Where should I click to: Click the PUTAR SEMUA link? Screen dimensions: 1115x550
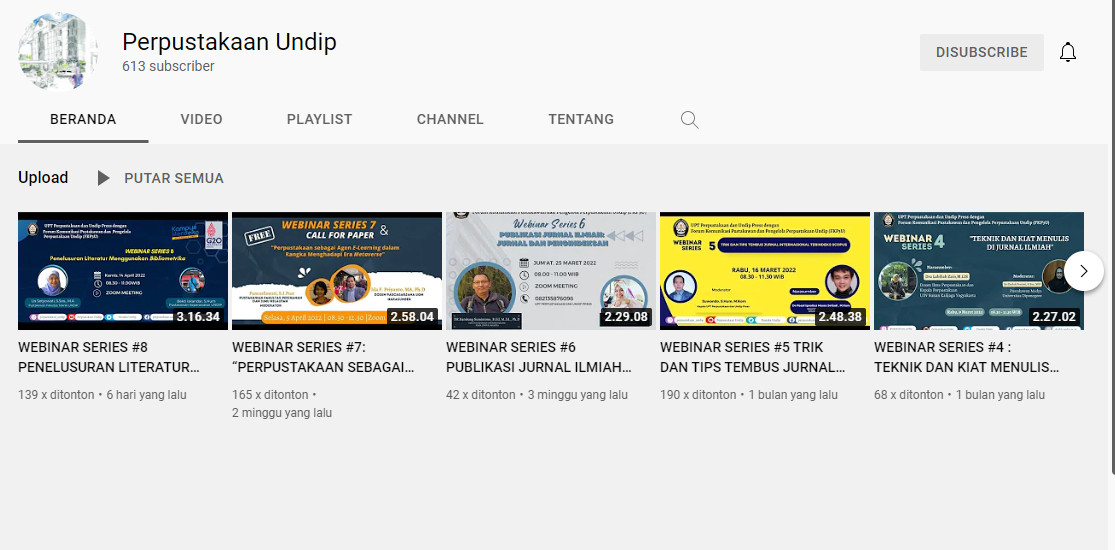[174, 179]
